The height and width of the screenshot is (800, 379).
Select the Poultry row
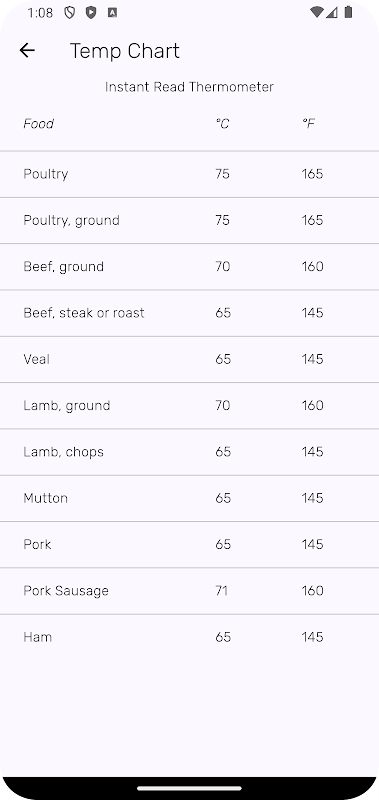[189, 174]
